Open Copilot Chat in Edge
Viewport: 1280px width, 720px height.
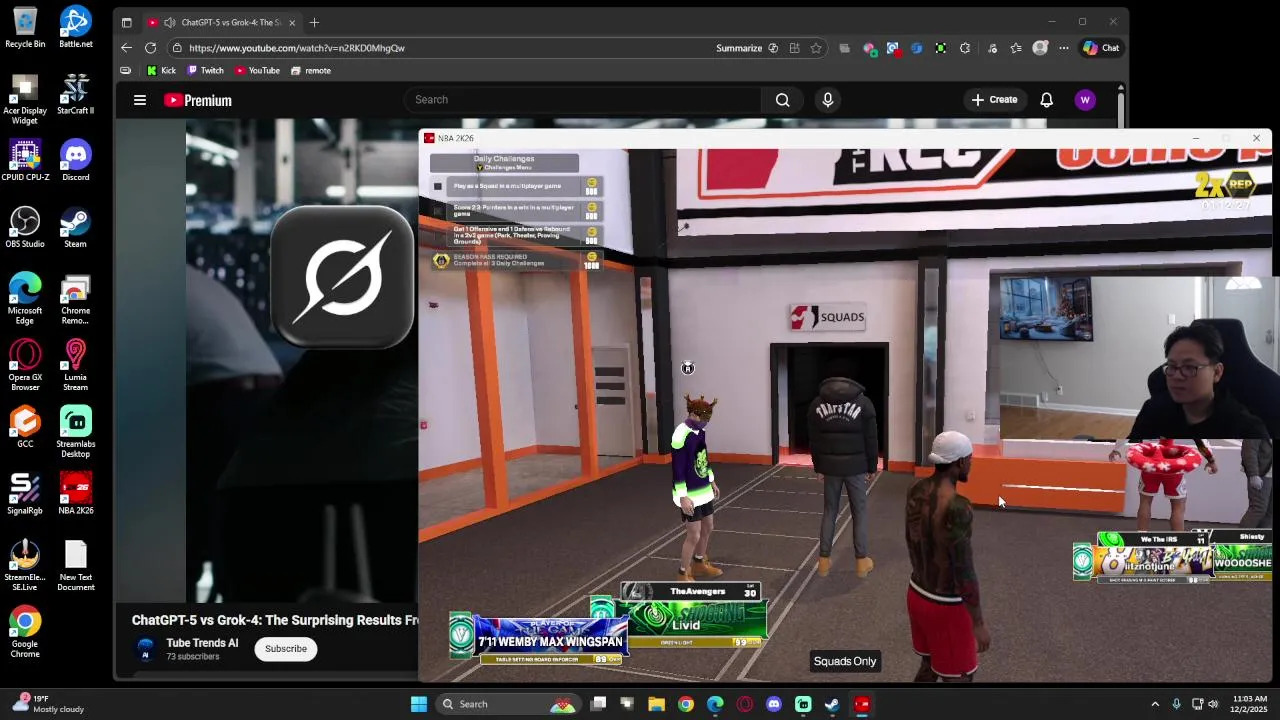[x=1101, y=48]
